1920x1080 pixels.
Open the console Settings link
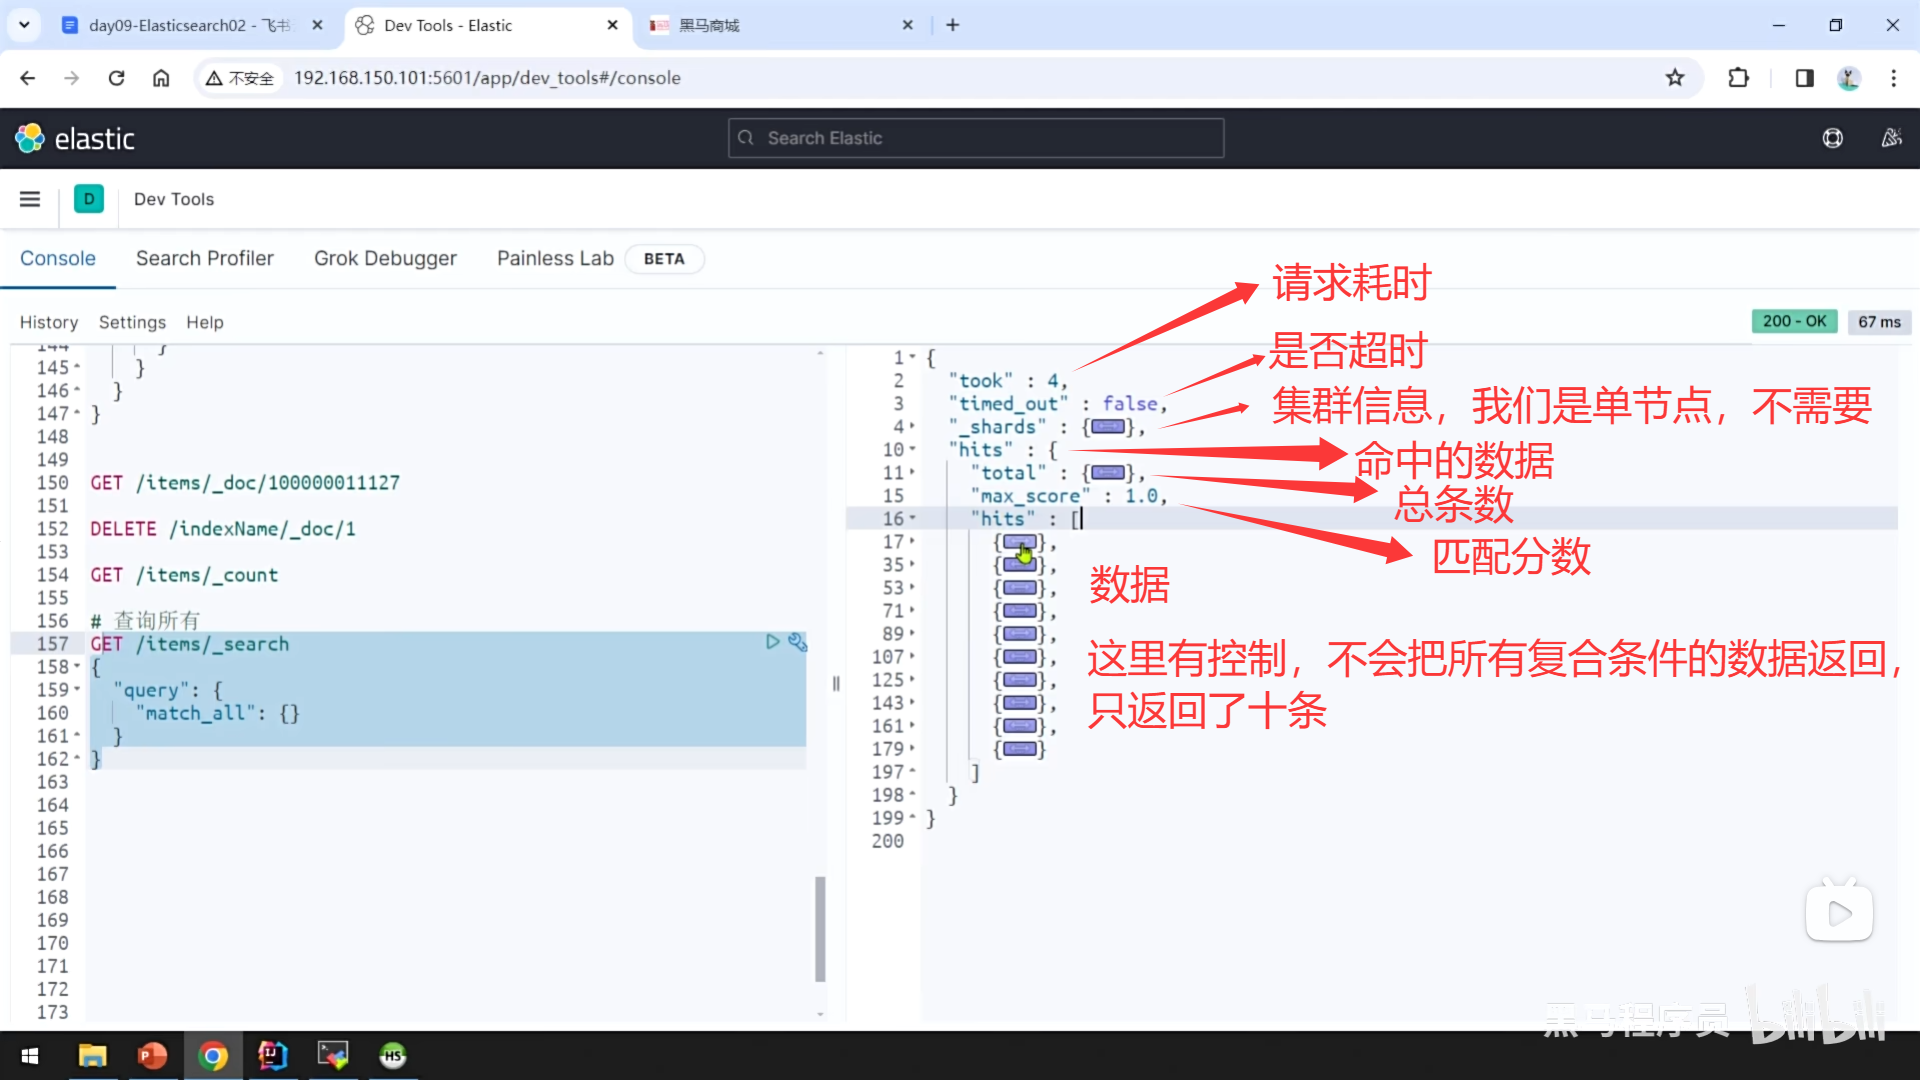[x=132, y=322]
